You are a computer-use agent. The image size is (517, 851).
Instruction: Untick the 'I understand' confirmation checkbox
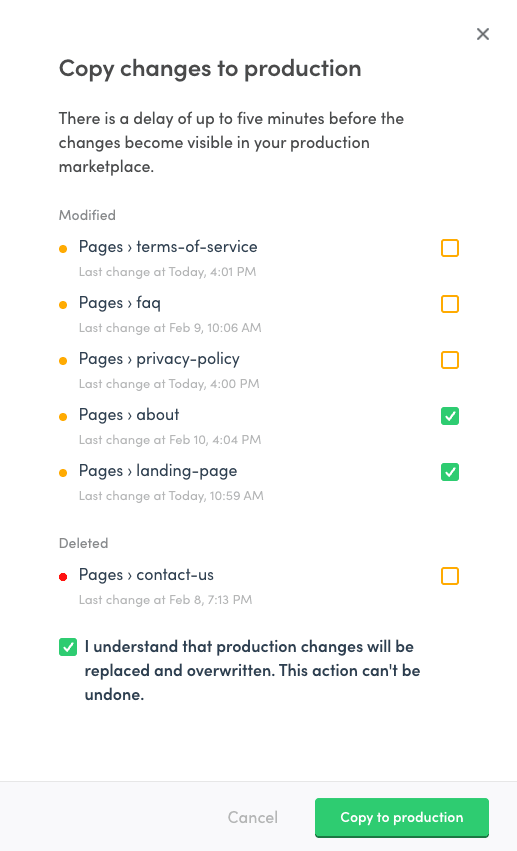click(68, 647)
